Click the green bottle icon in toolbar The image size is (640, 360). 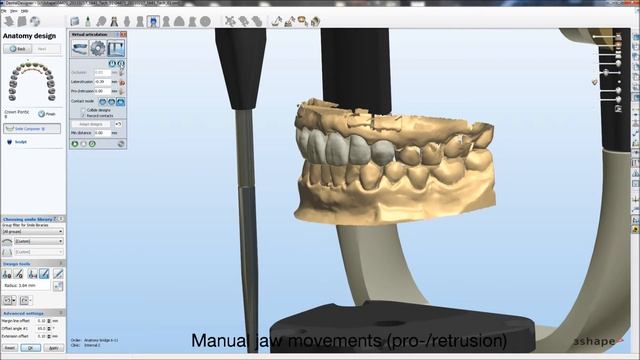point(87,21)
